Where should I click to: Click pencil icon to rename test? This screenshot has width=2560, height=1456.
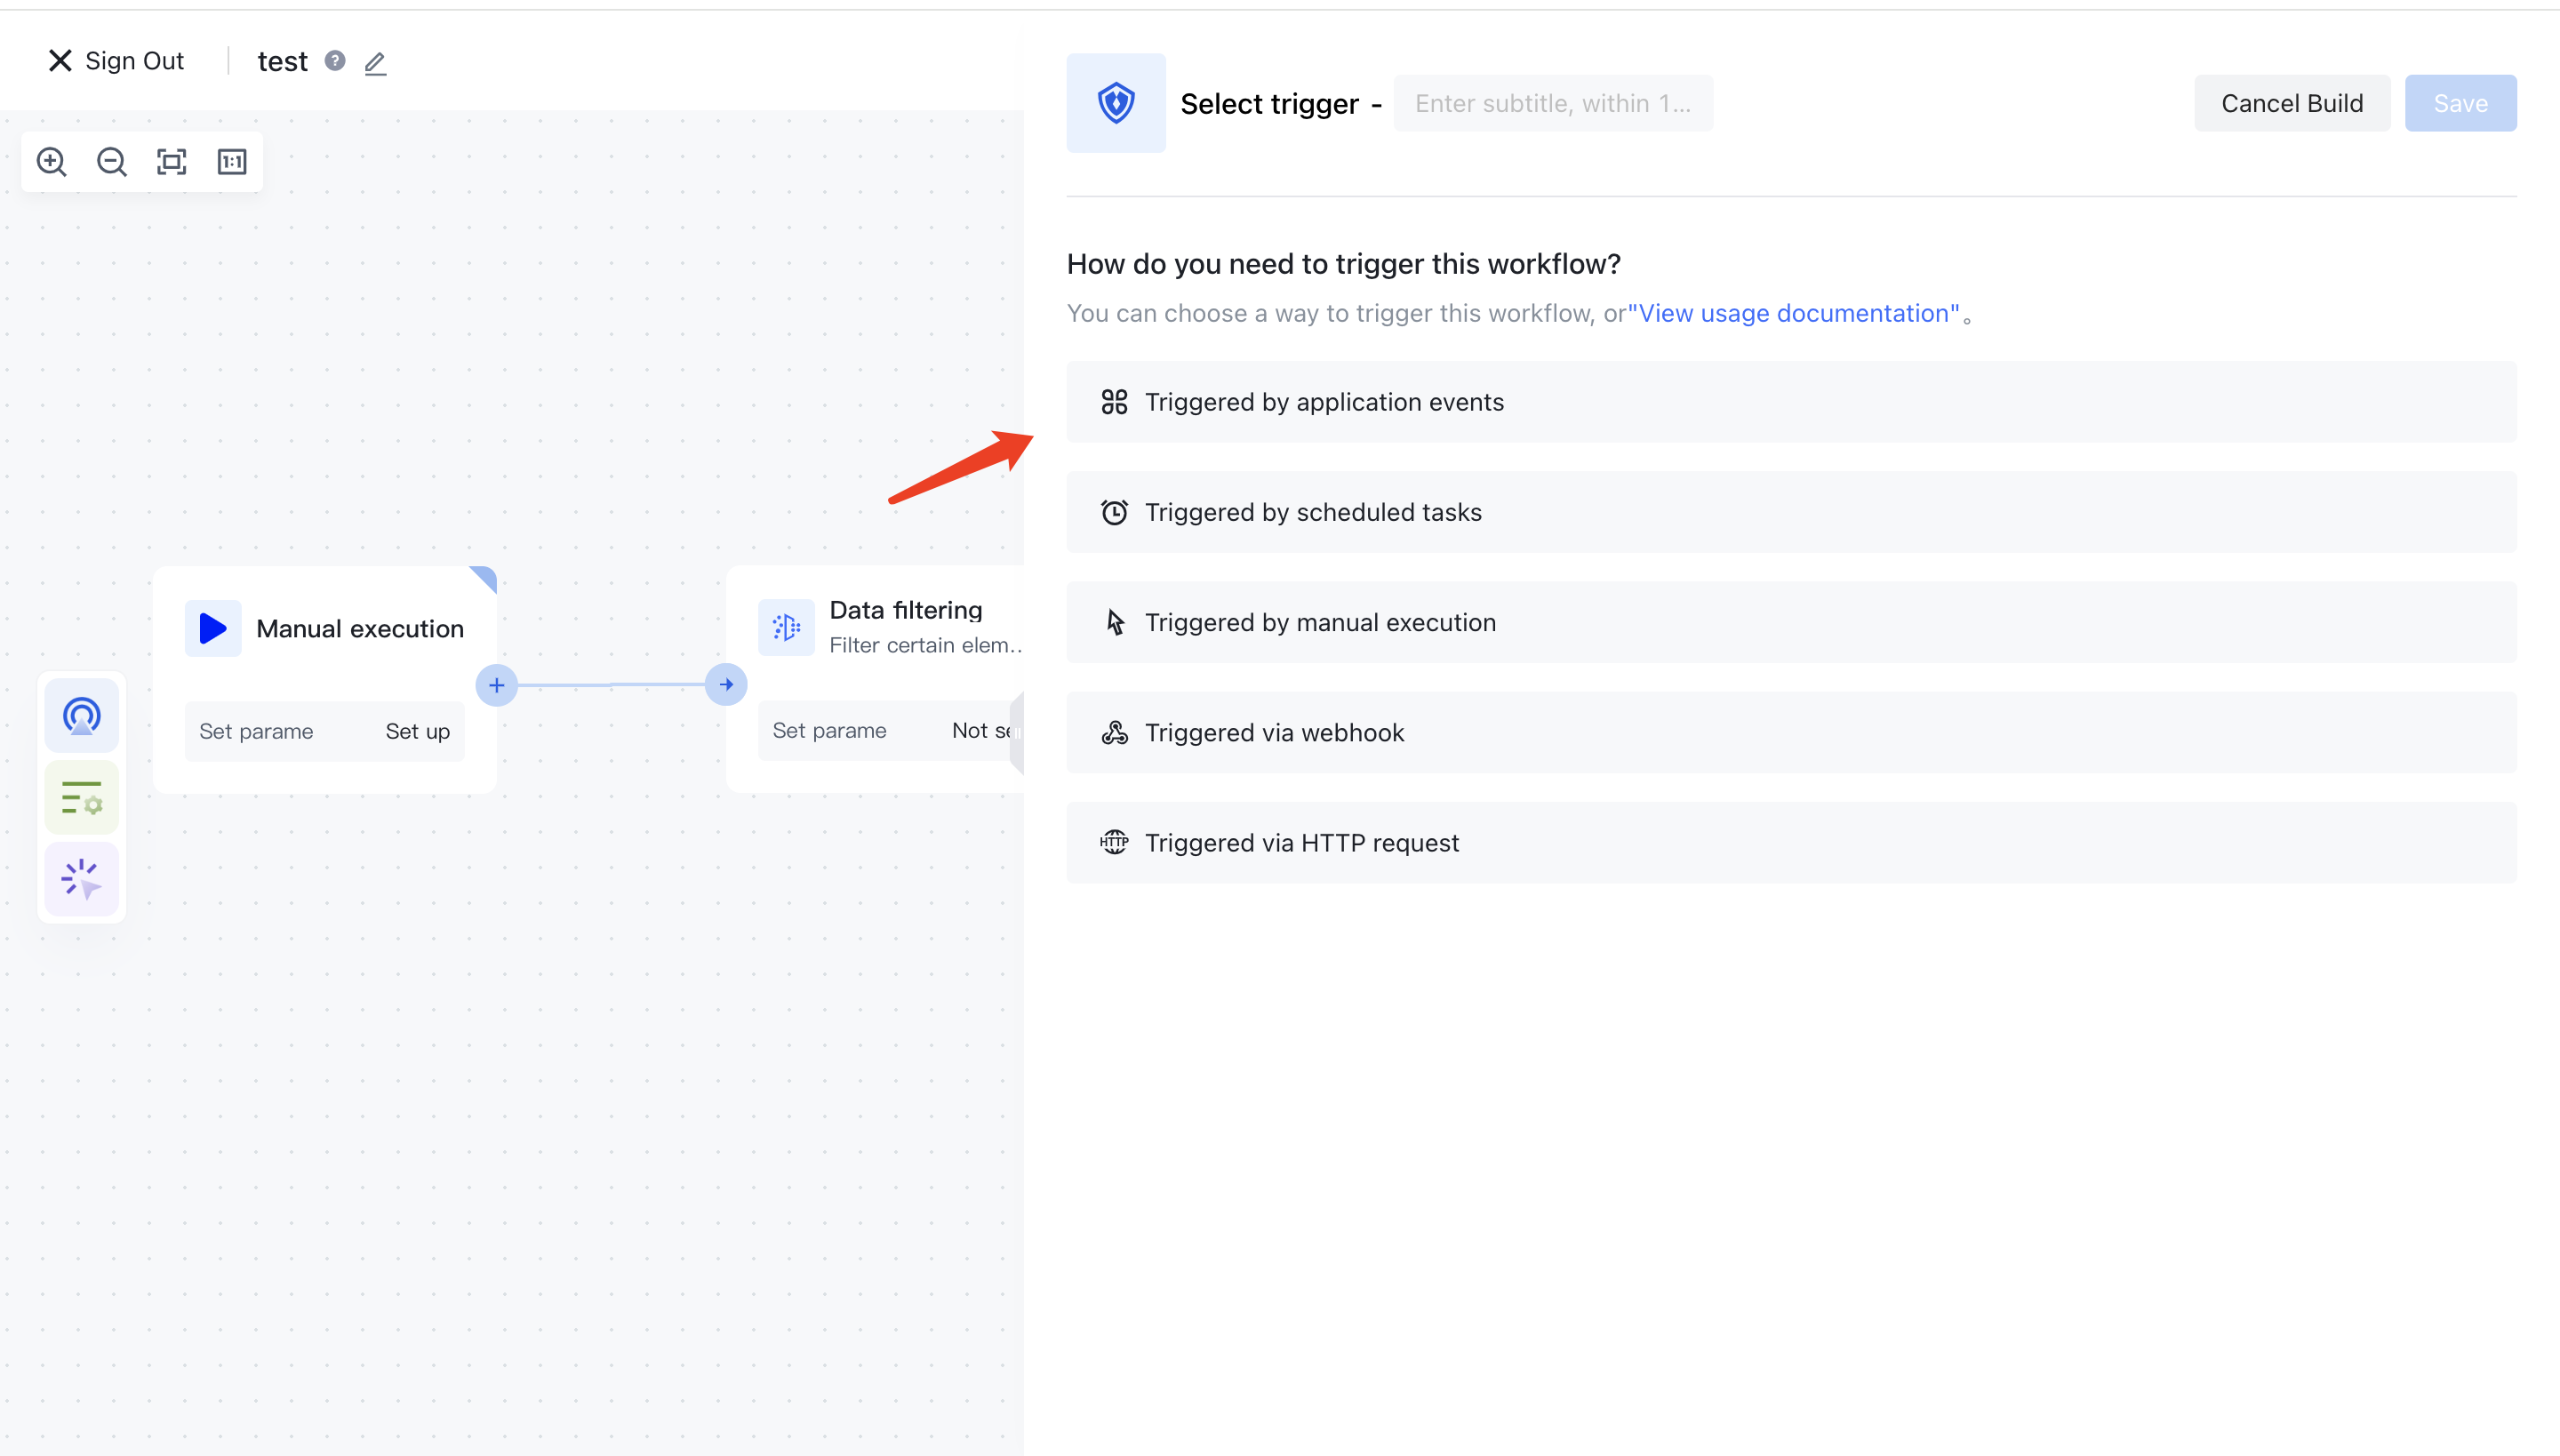375,63
